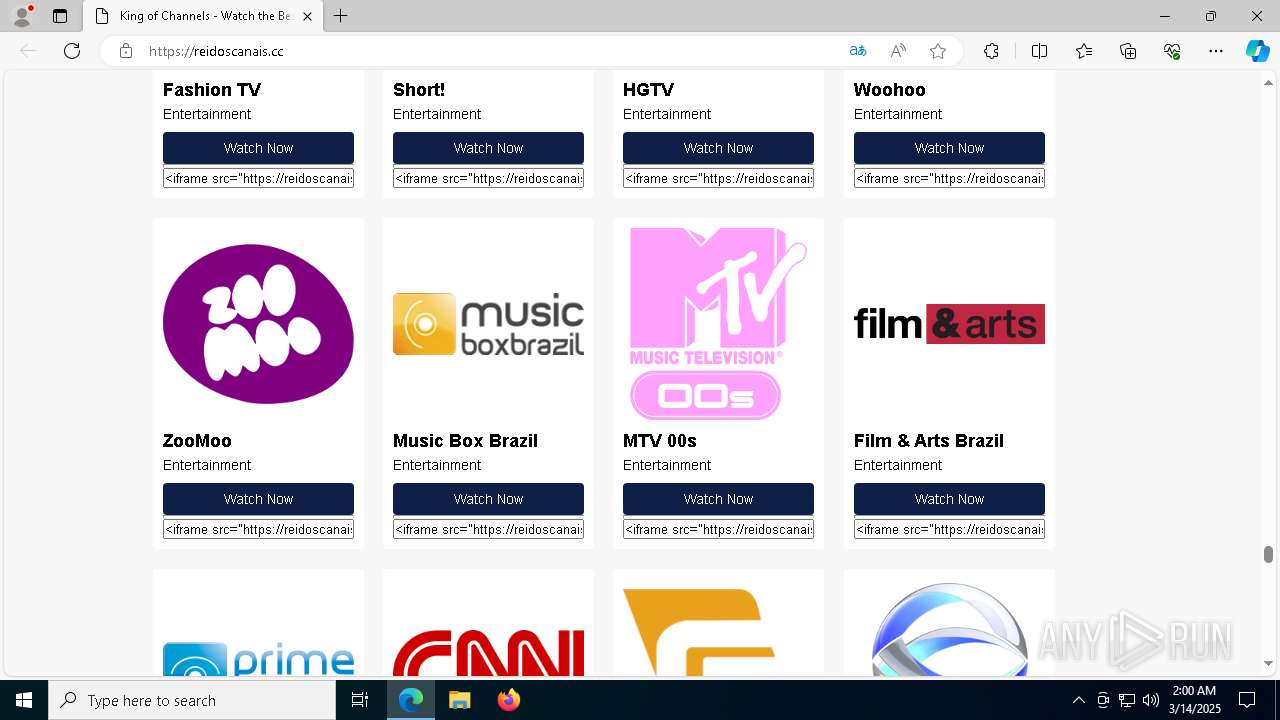Open Task View on taskbar
Screen dimensions: 1280x720
pos(360,700)
